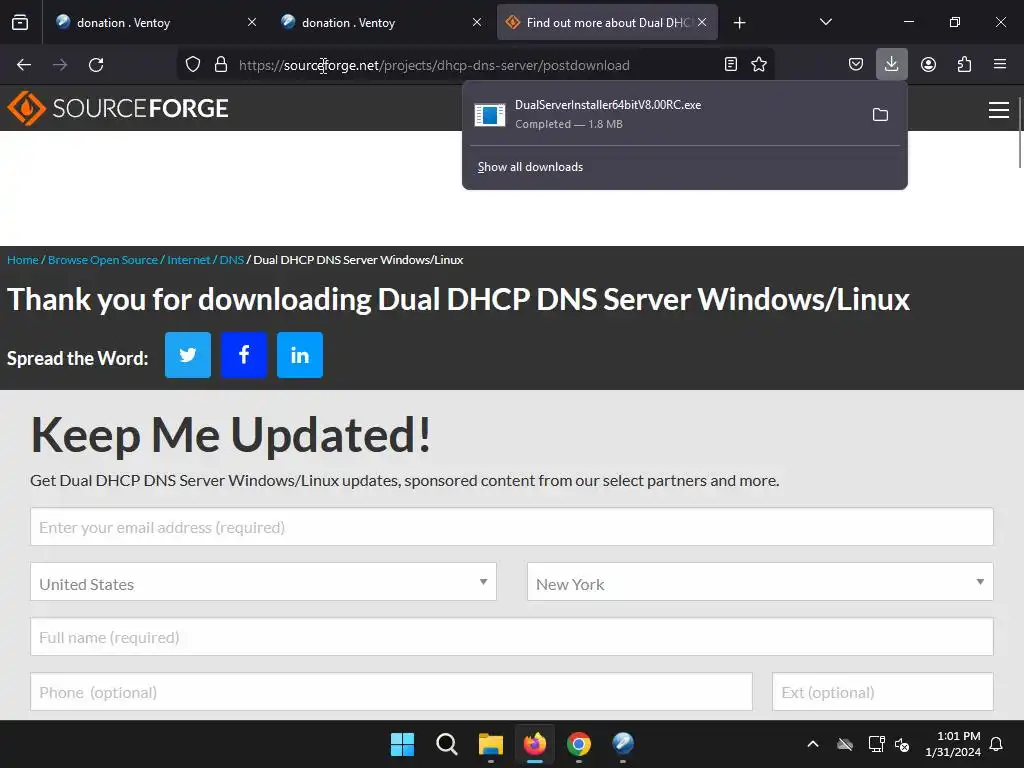Open the Pocket save icon
The image size is (1024, 768).
pyautogui.click(x=856, y=64)
